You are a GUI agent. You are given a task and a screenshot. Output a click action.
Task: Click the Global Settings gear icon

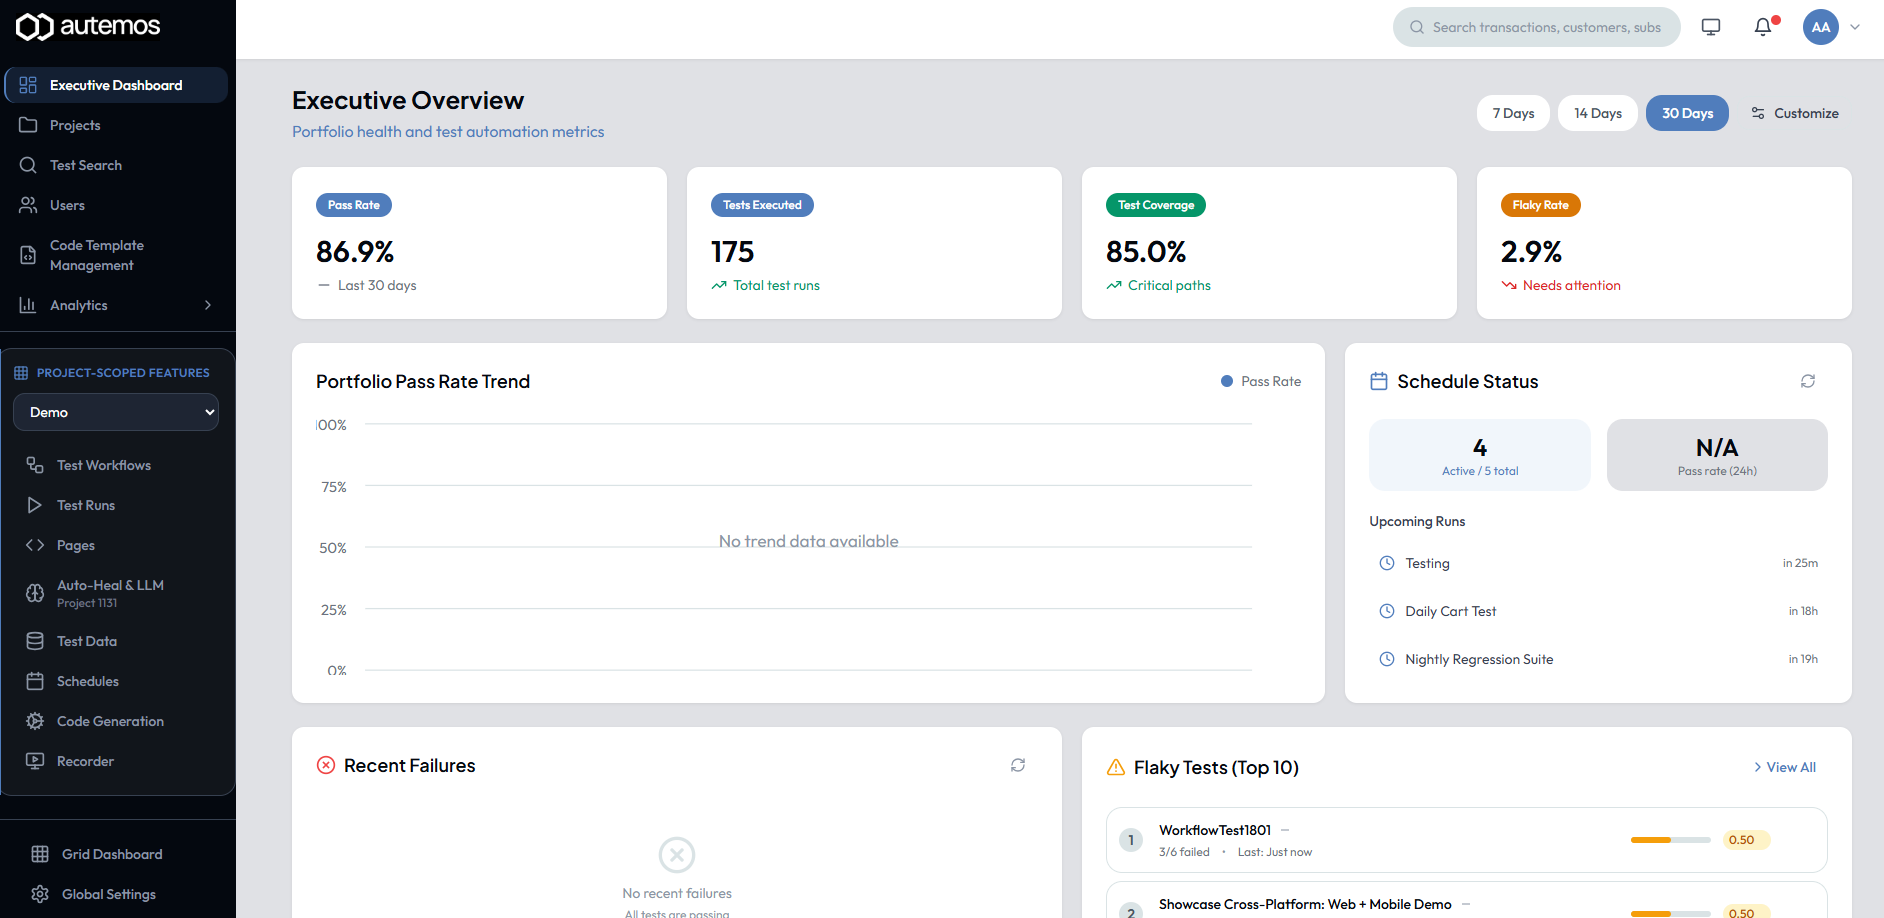point(40,894)
